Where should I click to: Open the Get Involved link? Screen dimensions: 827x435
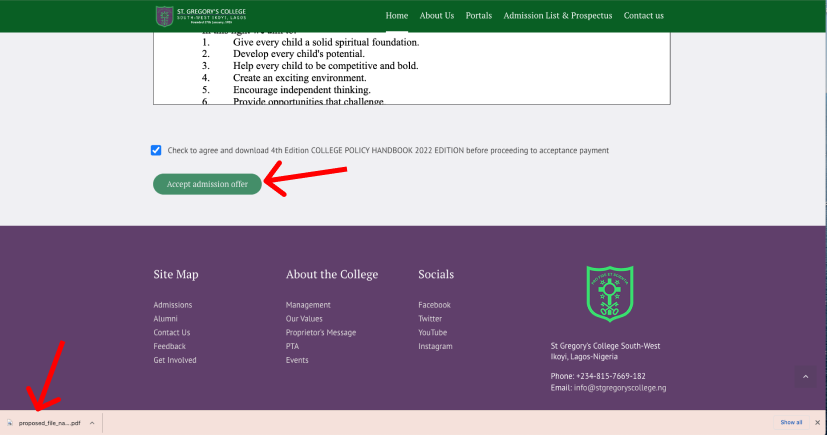(x=175, y=360)
